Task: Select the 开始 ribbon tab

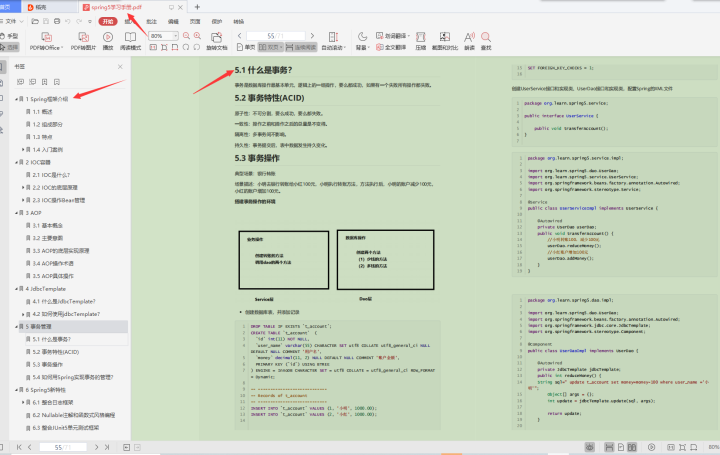Action: pos(108,21)
